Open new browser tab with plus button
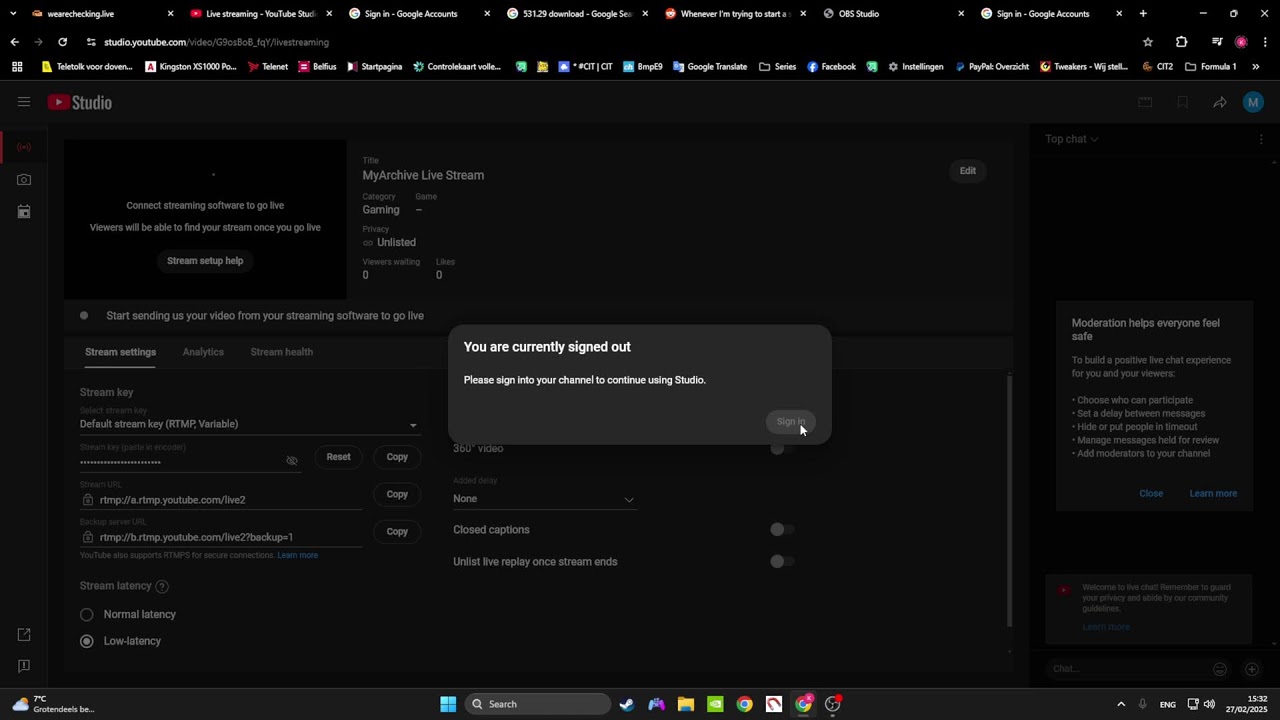This screenshot has height=720, width=1280. tap(1143, 14)
